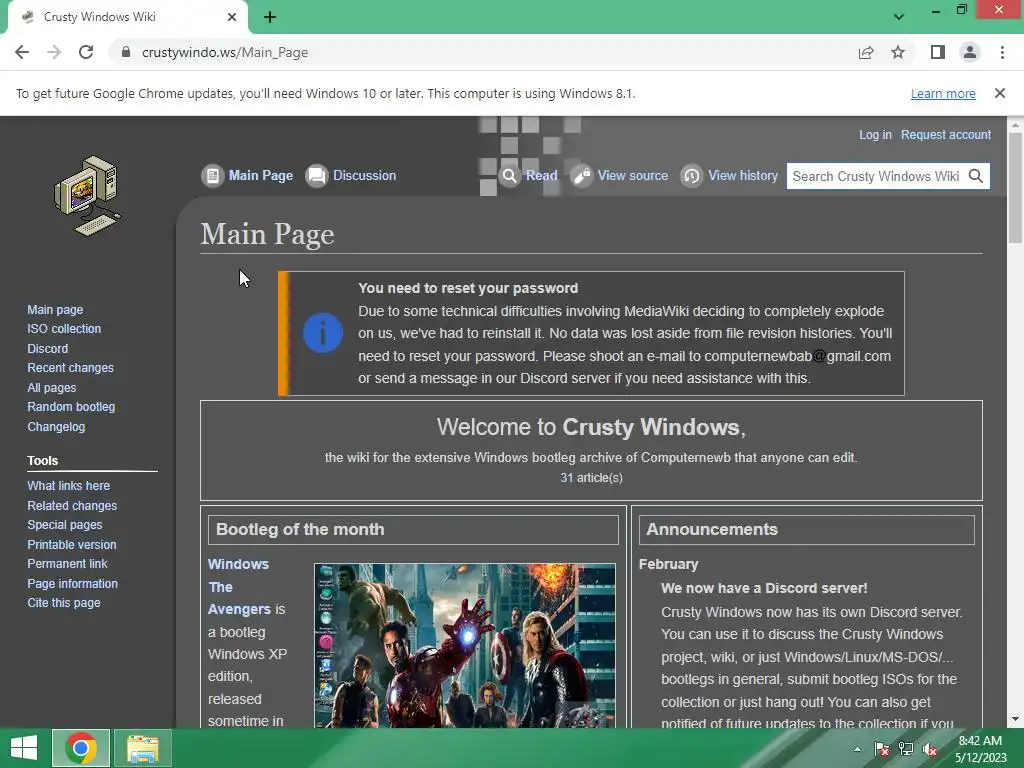
Task: Open the Printable version link
Action: tap(72, 545)
